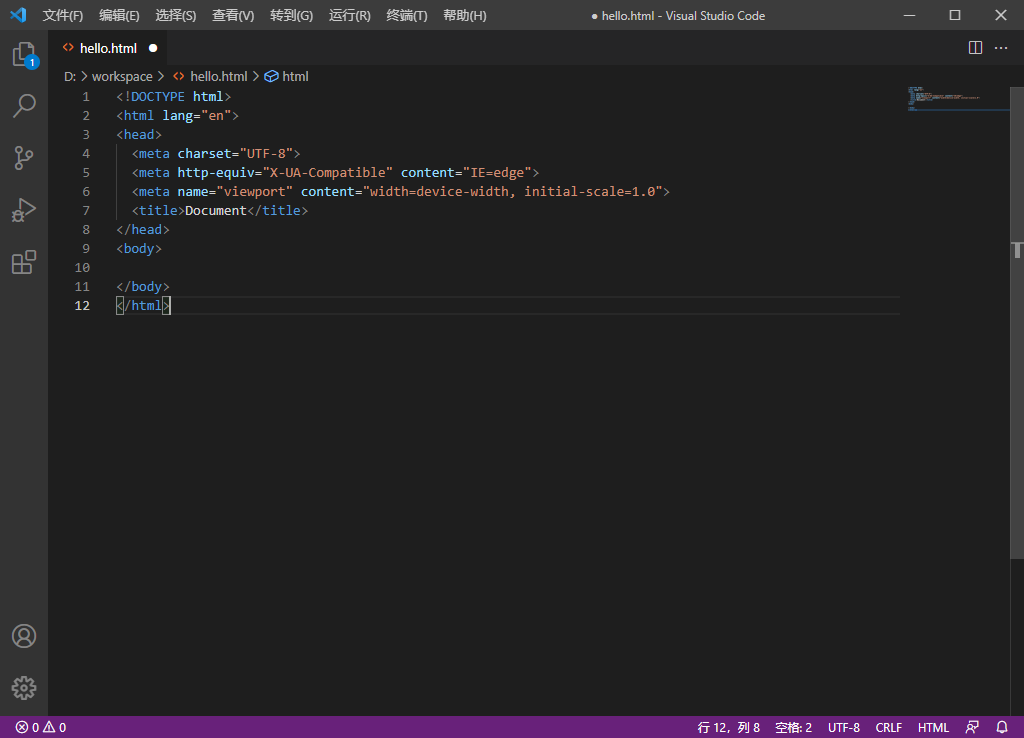This screenshot has width=1024, height=738.
Task: Open the 文件(F) menu
Action: pyautogui.click(x=63, y=16)
